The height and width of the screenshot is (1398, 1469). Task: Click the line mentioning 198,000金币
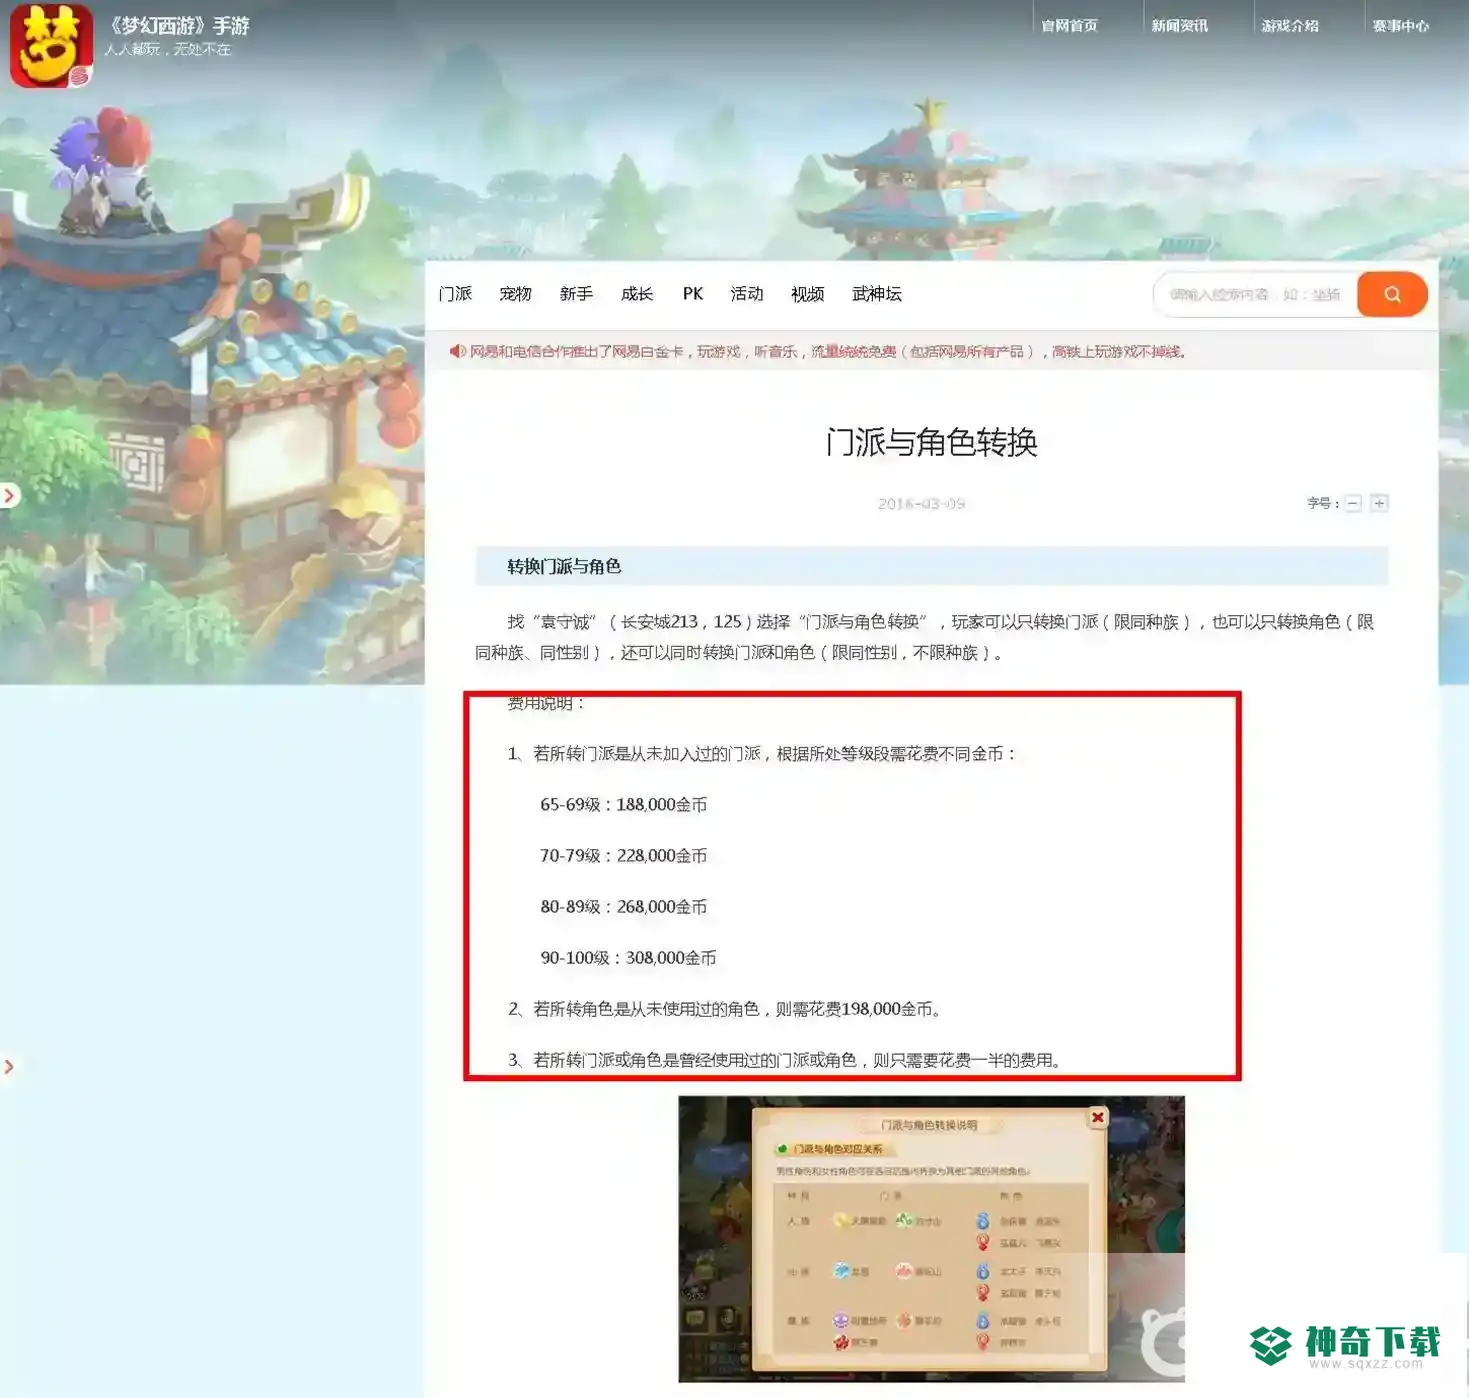pos(726,1009)
